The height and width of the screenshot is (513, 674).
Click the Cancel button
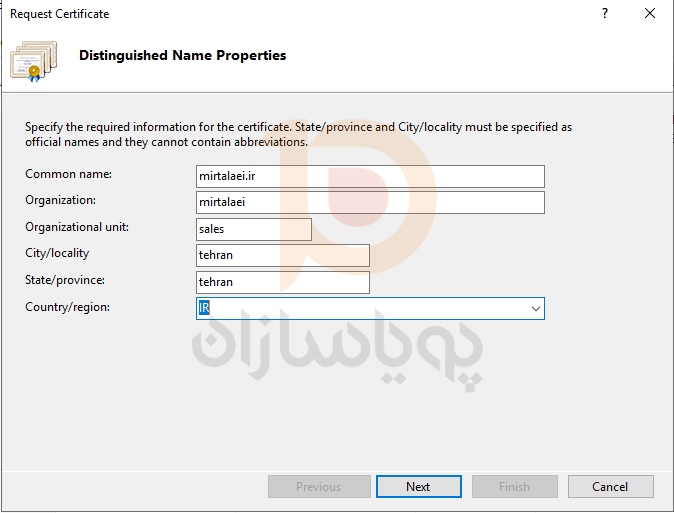(610, 487)
